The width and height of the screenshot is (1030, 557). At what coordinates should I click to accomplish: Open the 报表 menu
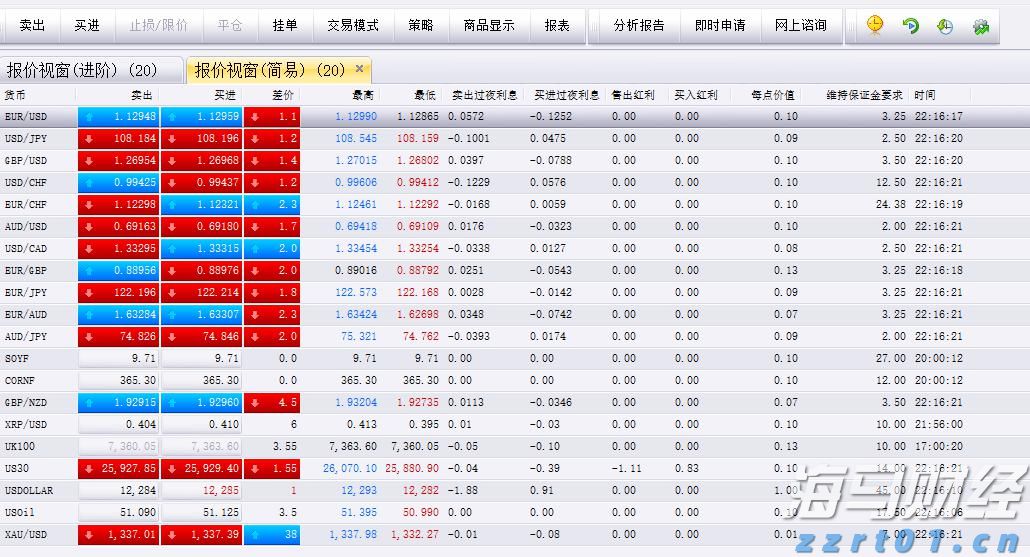click(x=557, y=25)
